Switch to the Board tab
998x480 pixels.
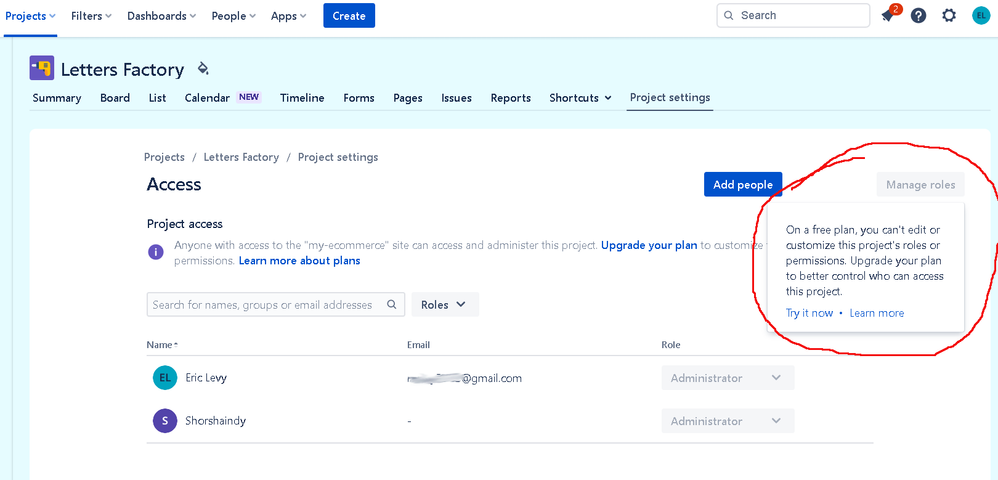point(115,98)
